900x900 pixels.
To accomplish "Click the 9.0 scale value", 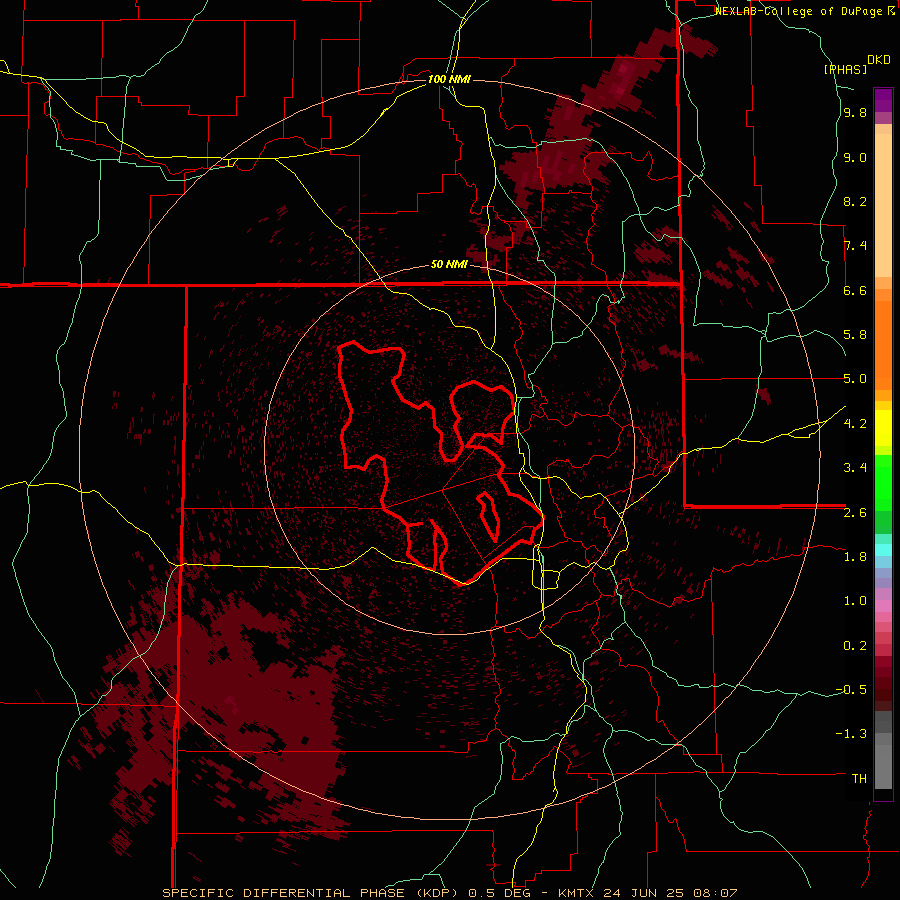I will click(855, 158).
